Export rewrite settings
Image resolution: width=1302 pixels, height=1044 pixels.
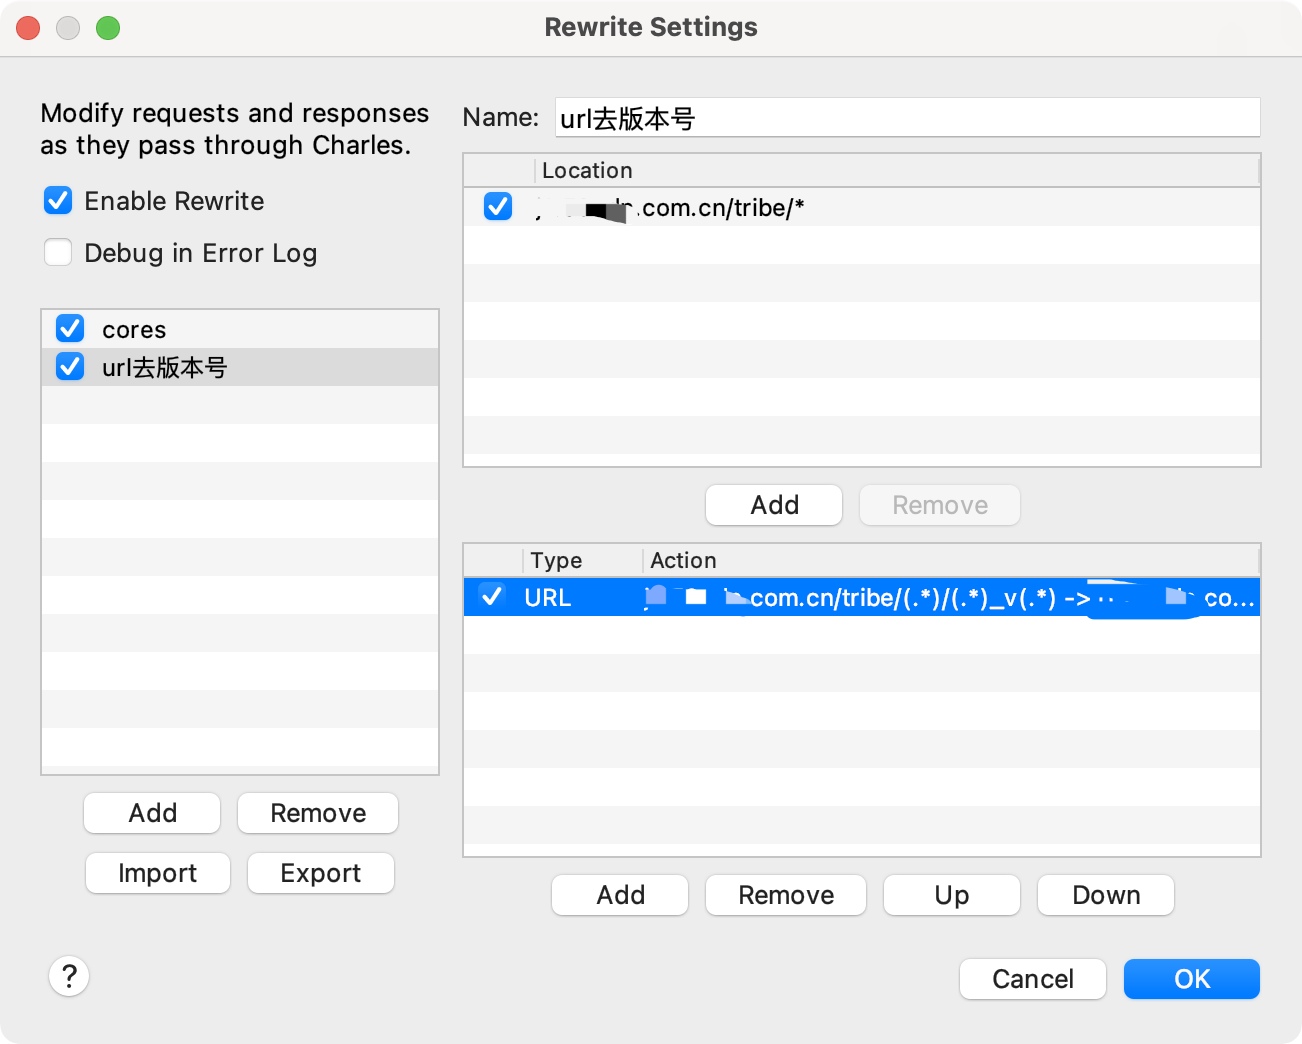[320, 873]
